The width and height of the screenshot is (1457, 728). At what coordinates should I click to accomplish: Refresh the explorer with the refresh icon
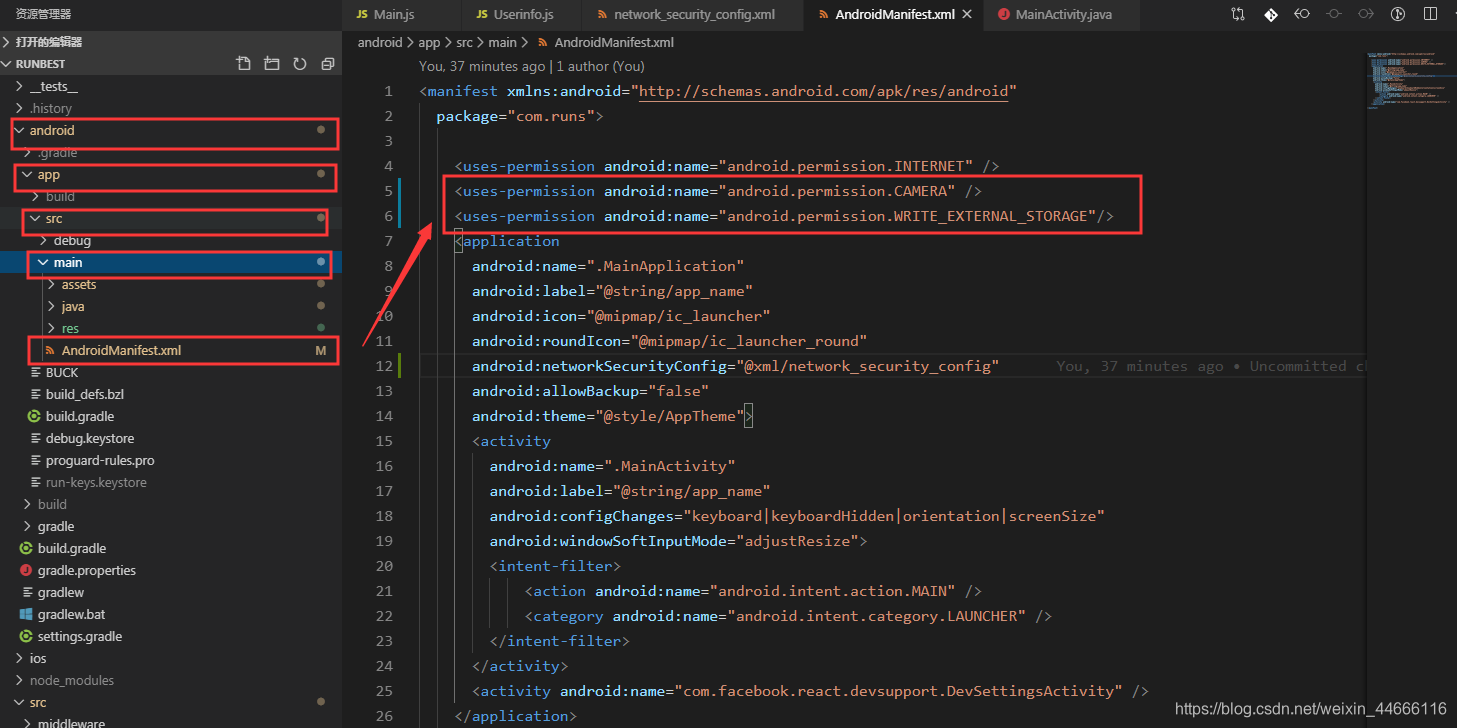299,64
